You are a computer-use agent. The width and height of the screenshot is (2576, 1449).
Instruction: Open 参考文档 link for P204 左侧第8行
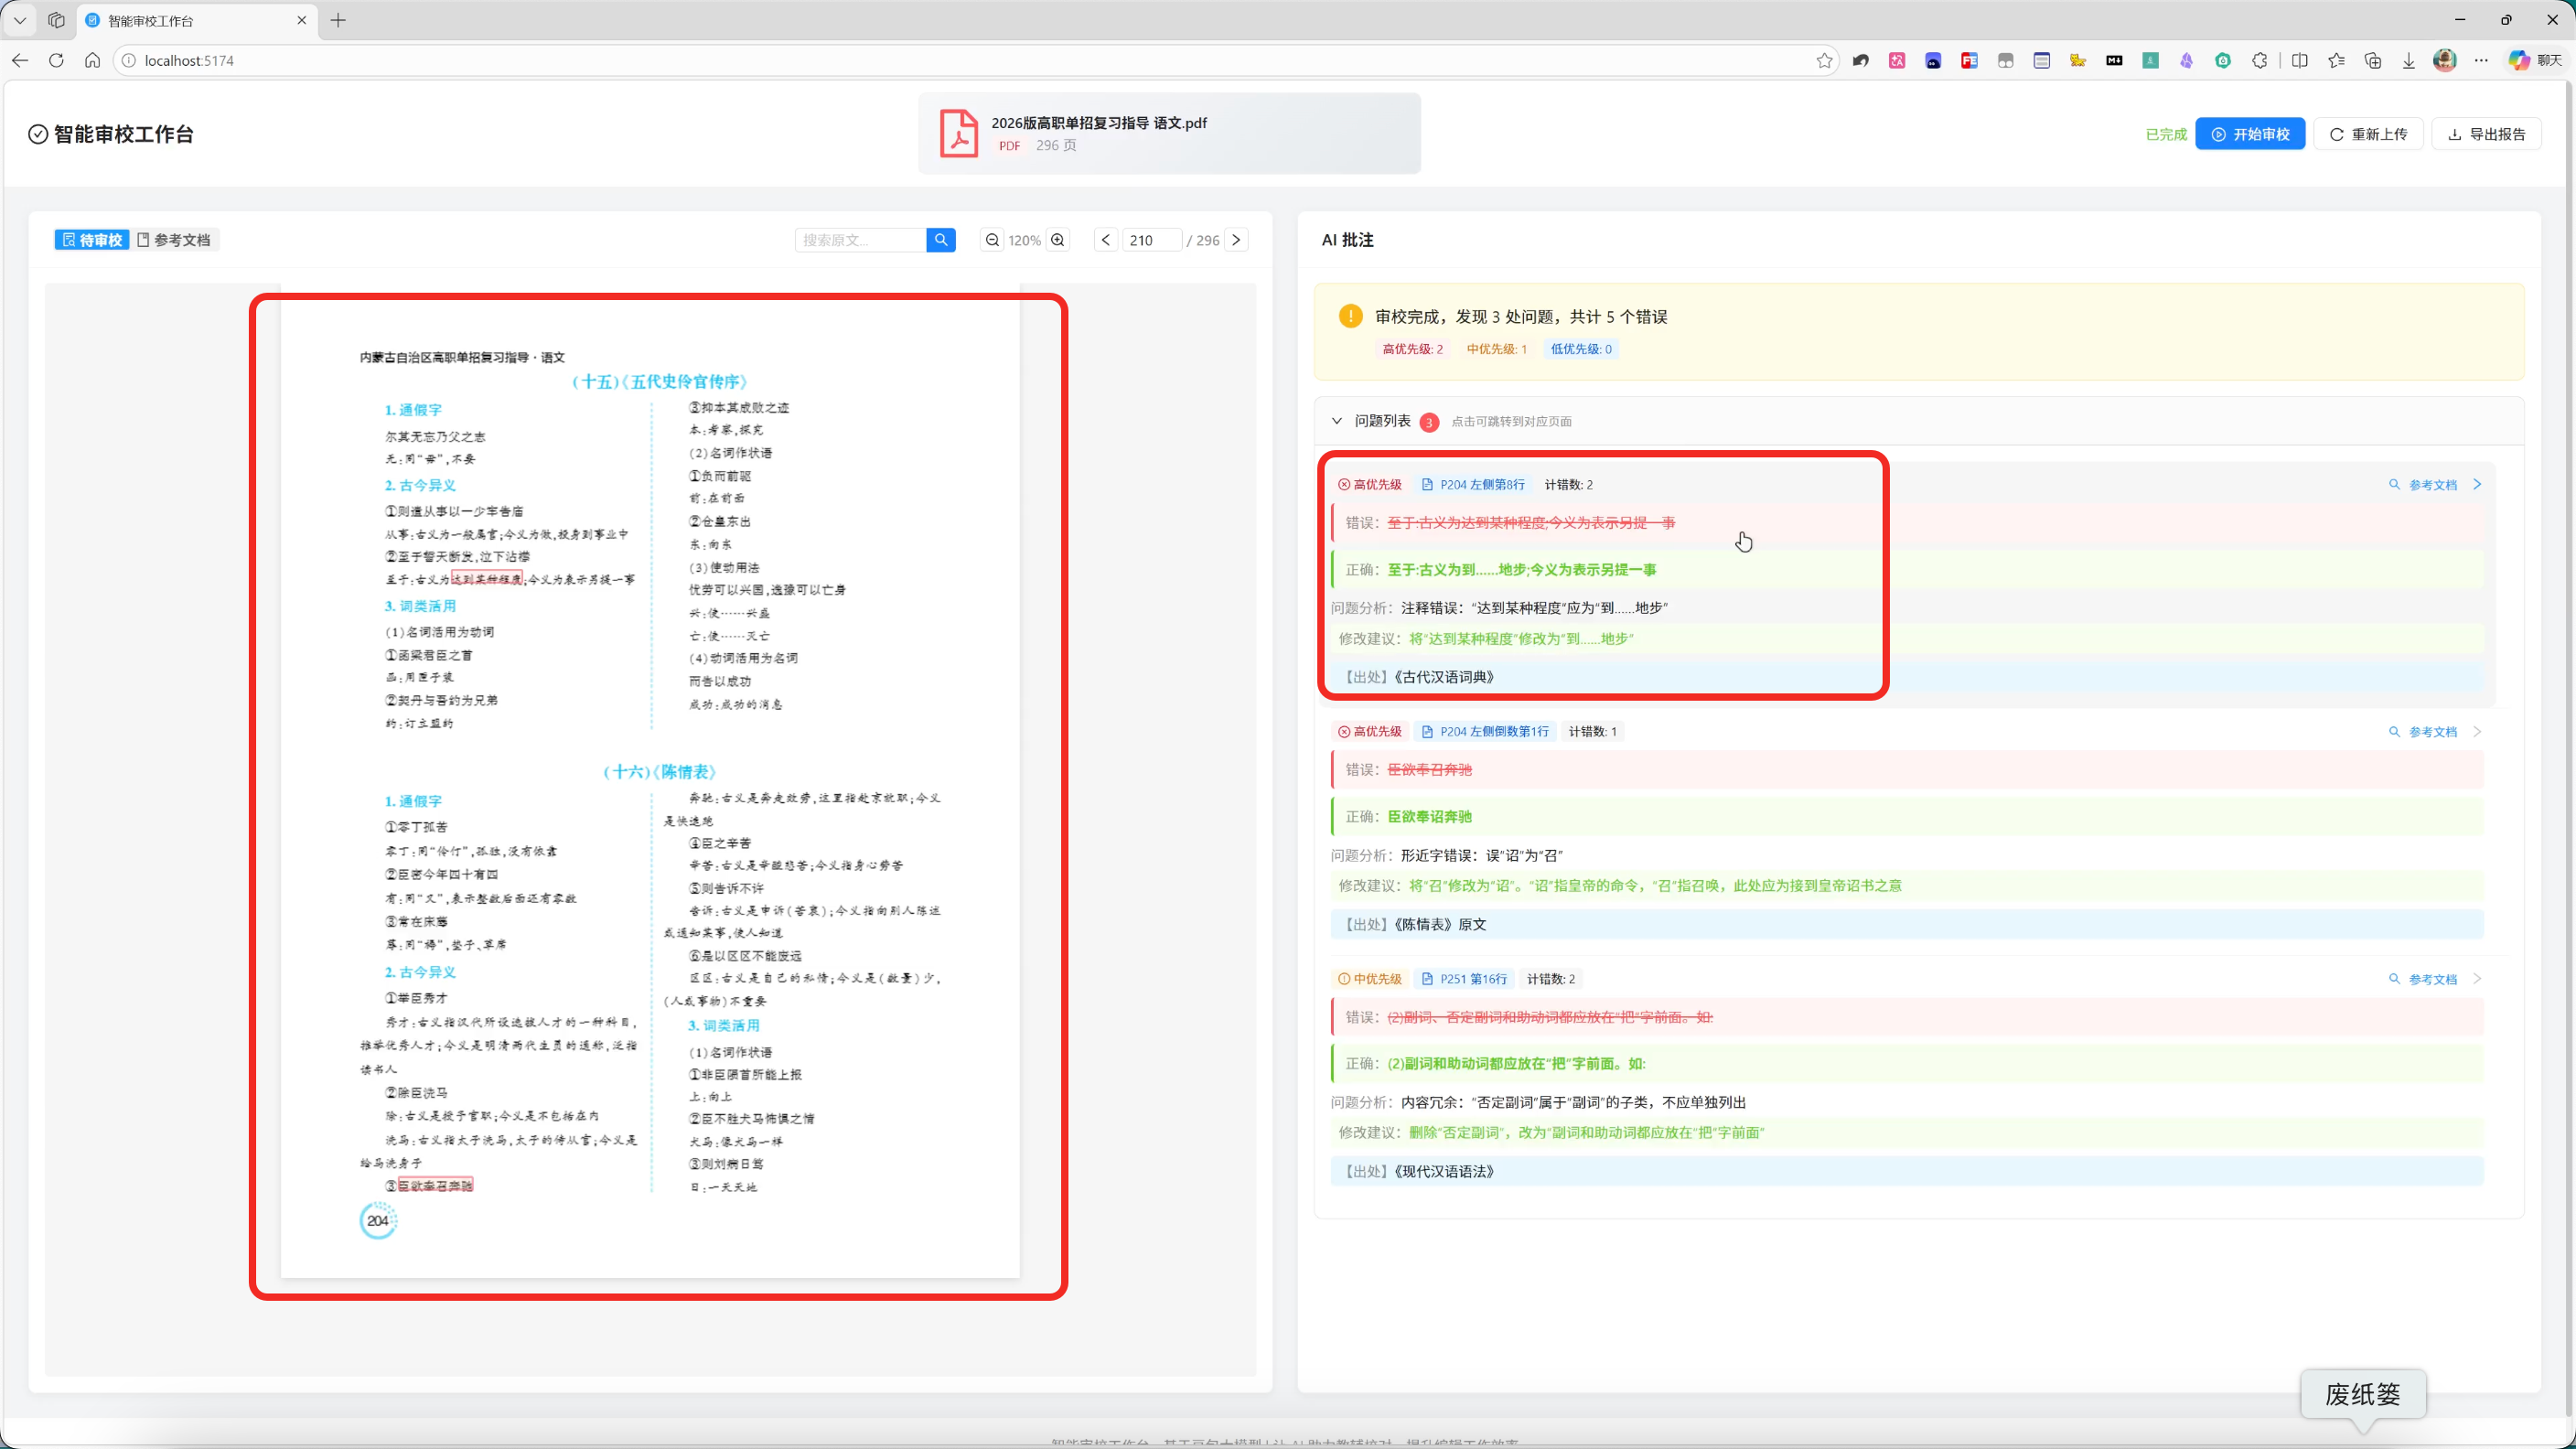coord(2422,484)
